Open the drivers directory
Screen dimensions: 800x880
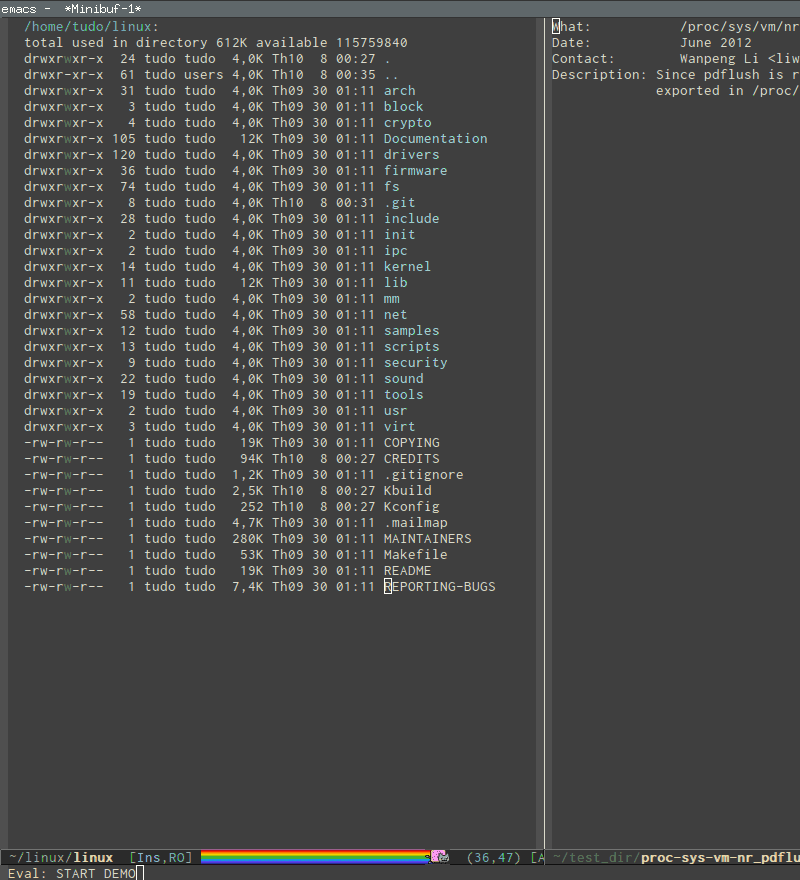pyautogui.click(x=413, y=154)
